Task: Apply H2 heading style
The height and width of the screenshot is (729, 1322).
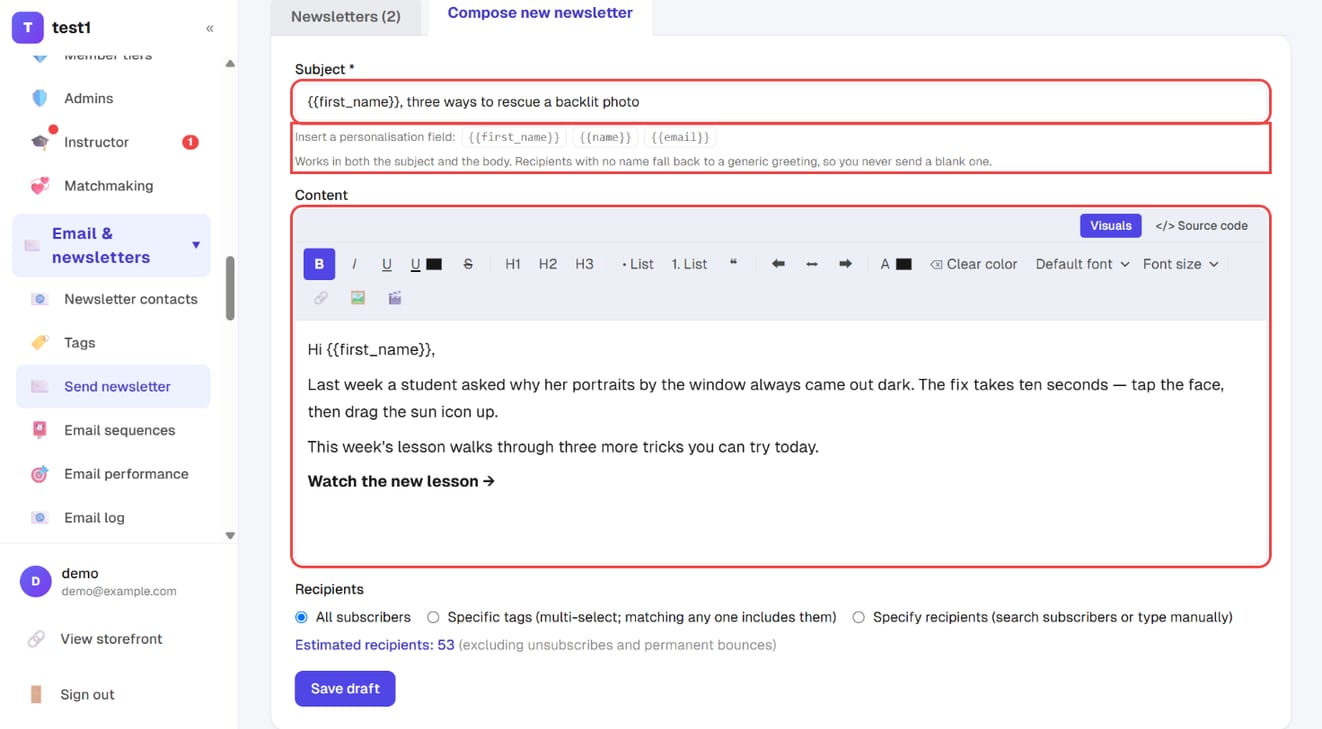Action: click(x=548, y=264)
